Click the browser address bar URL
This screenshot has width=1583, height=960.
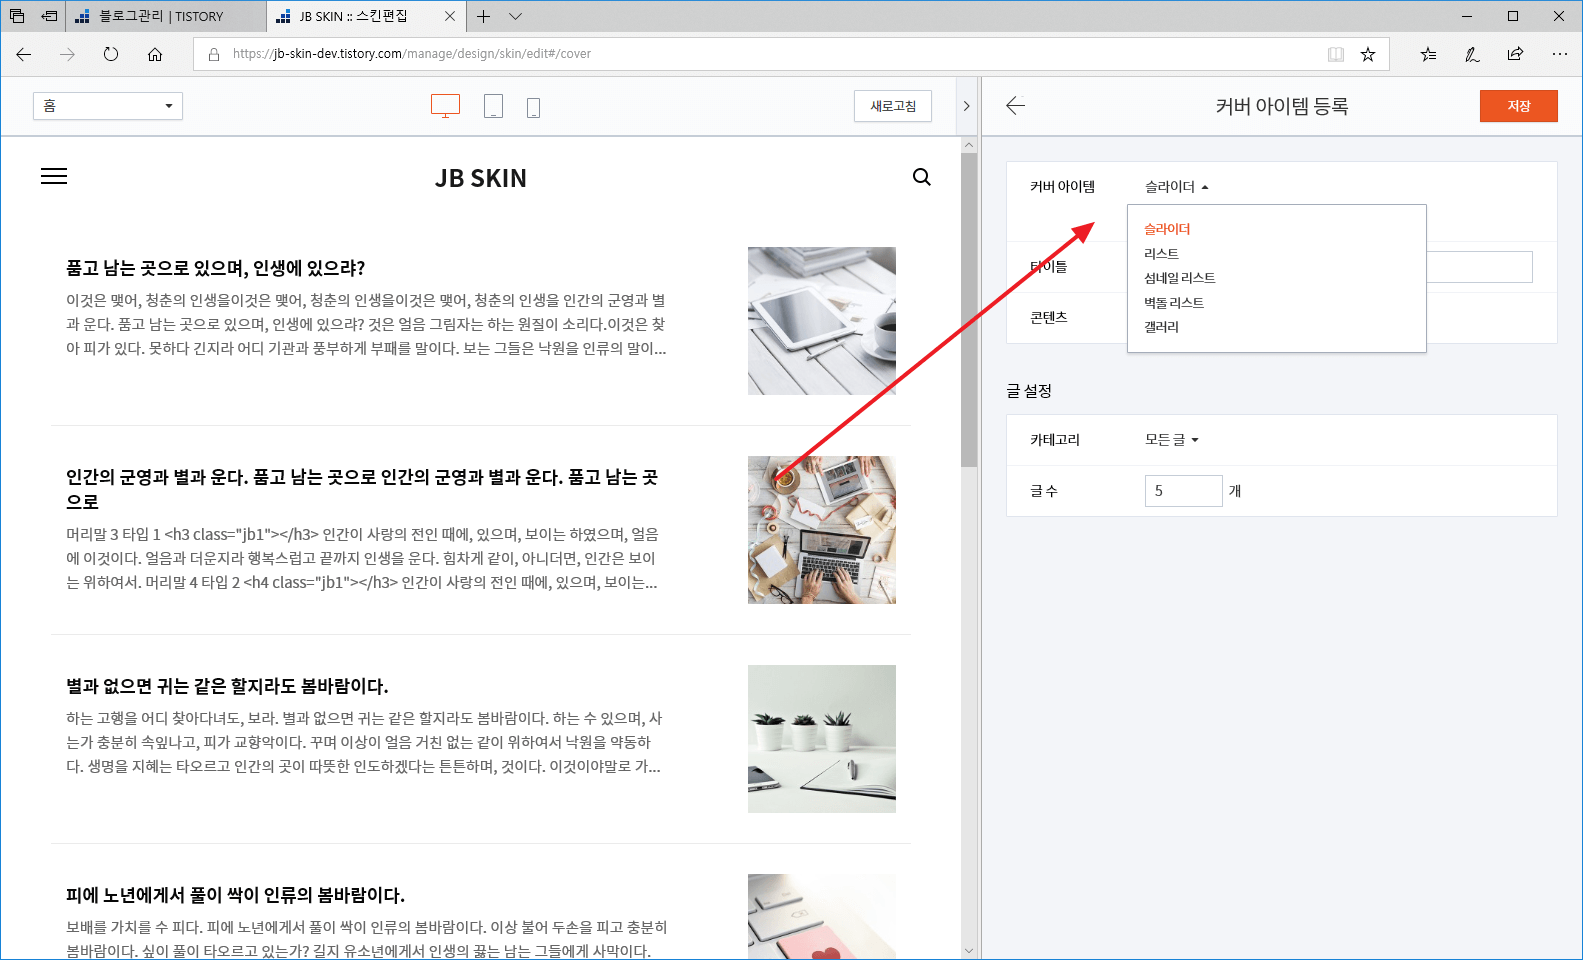click(x=412, y=54)
